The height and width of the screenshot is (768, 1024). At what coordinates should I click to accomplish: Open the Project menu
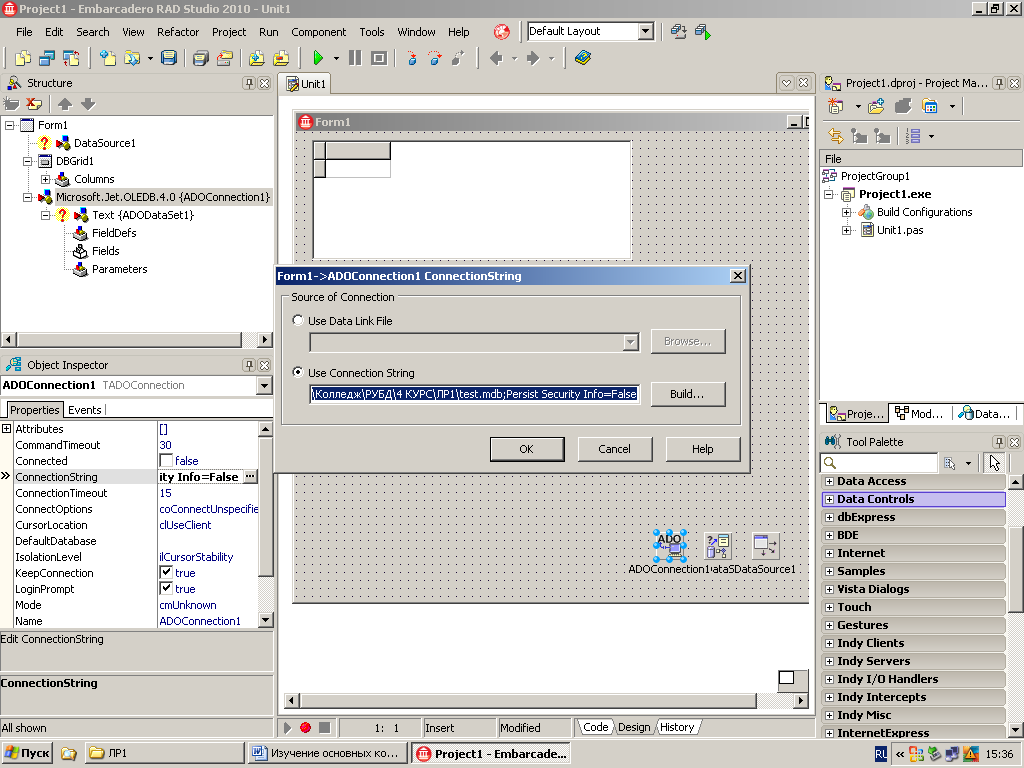[229, 32]
